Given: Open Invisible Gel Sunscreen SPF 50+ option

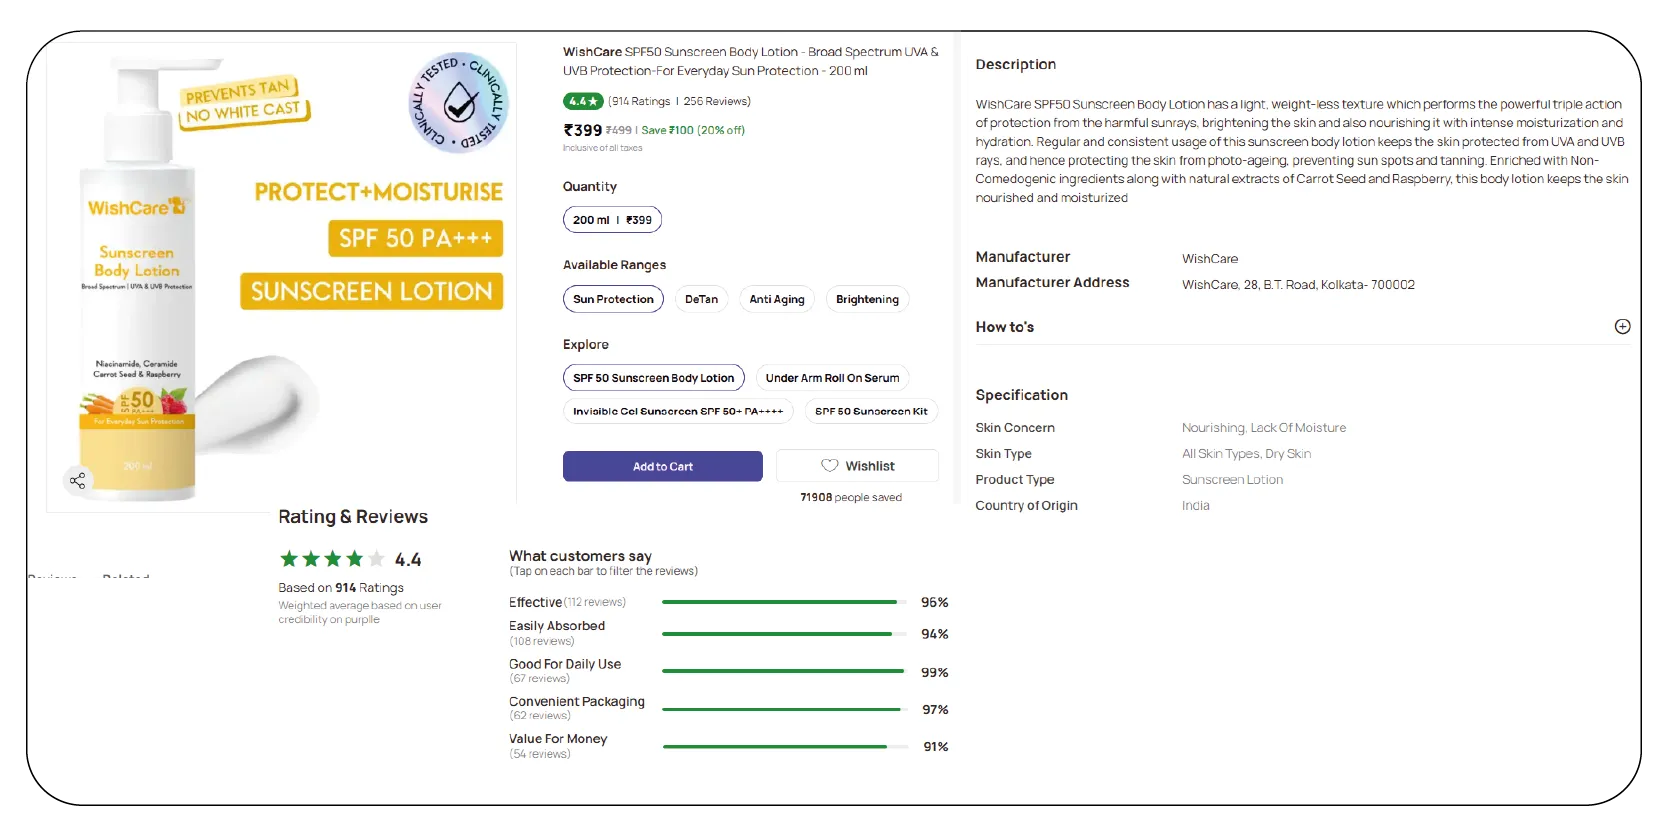Looking at the screenshot, I should pyautogui.click(x=678, y=411).
